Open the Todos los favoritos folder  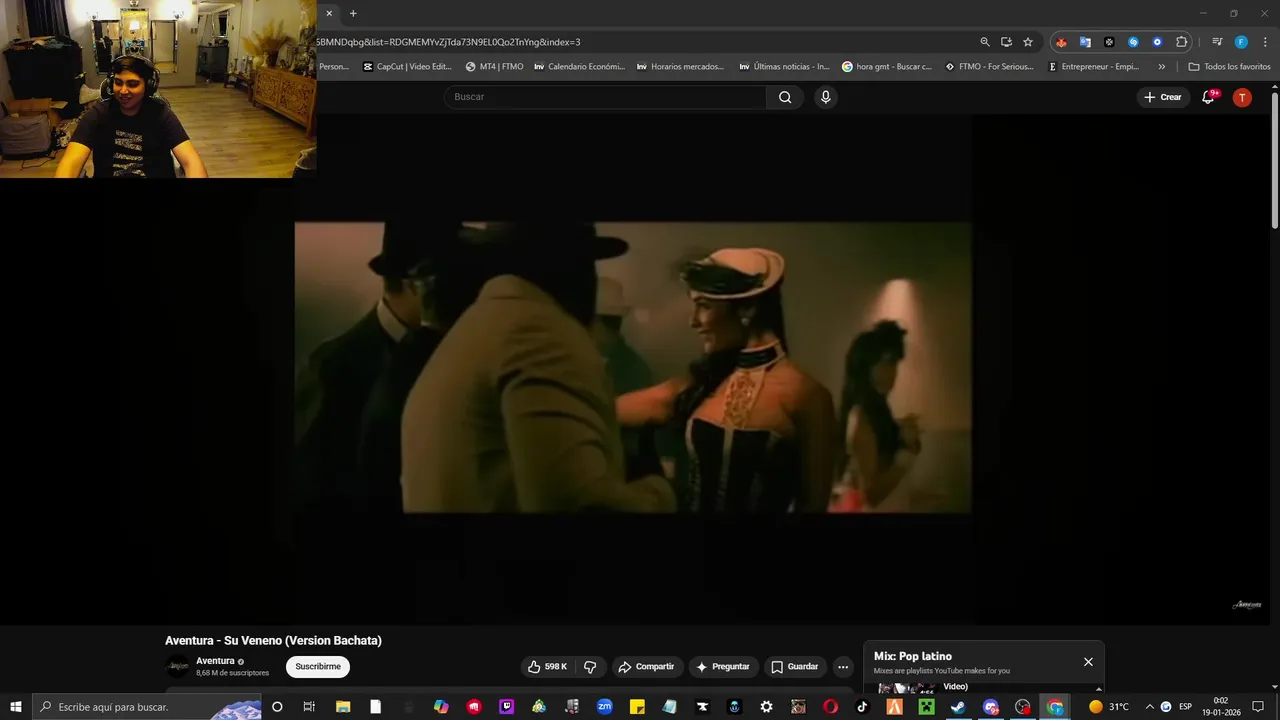point(1230,67)
